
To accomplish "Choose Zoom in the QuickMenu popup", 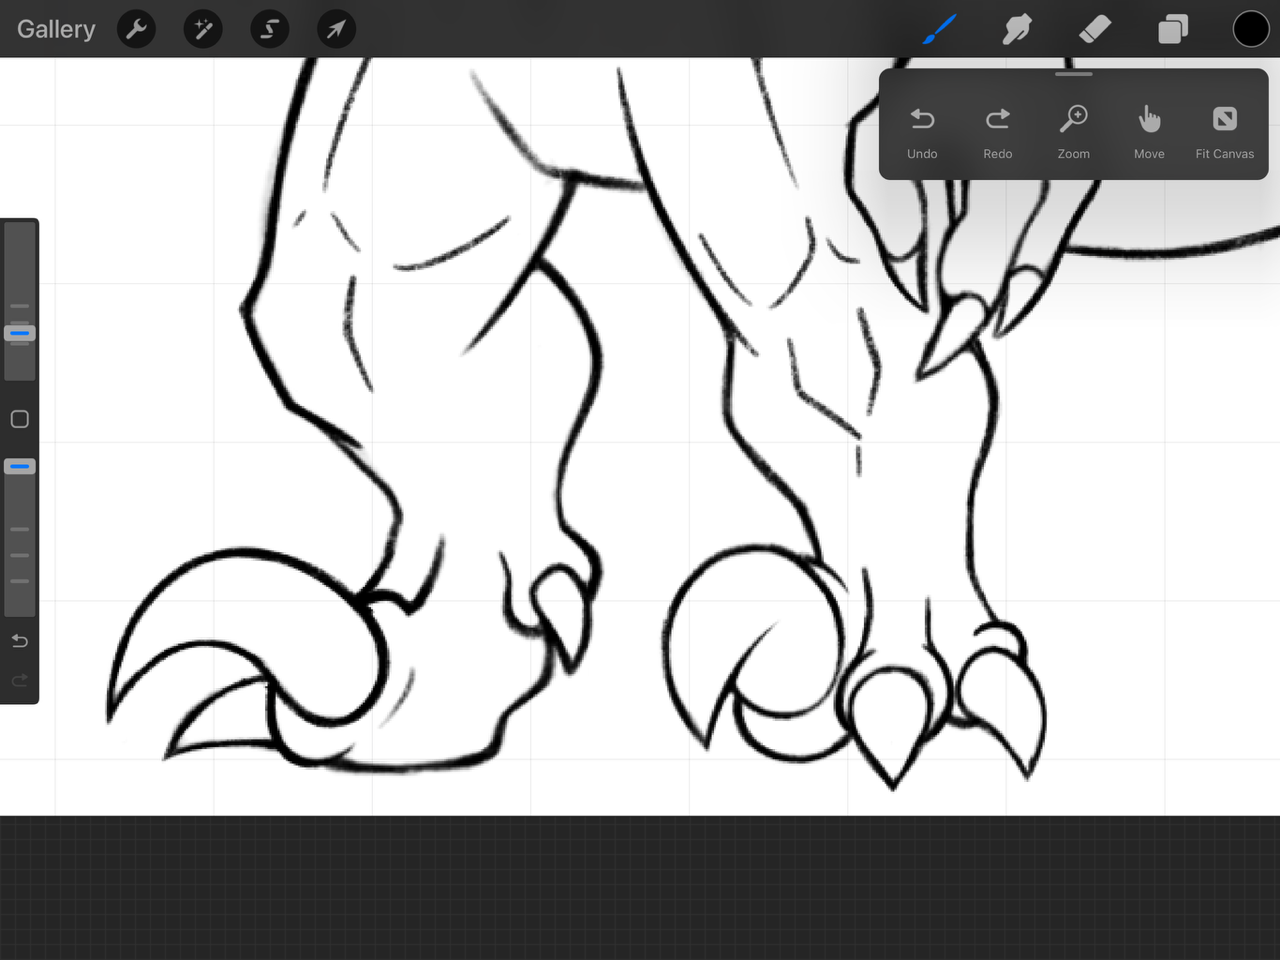I will coord(1074,132).
